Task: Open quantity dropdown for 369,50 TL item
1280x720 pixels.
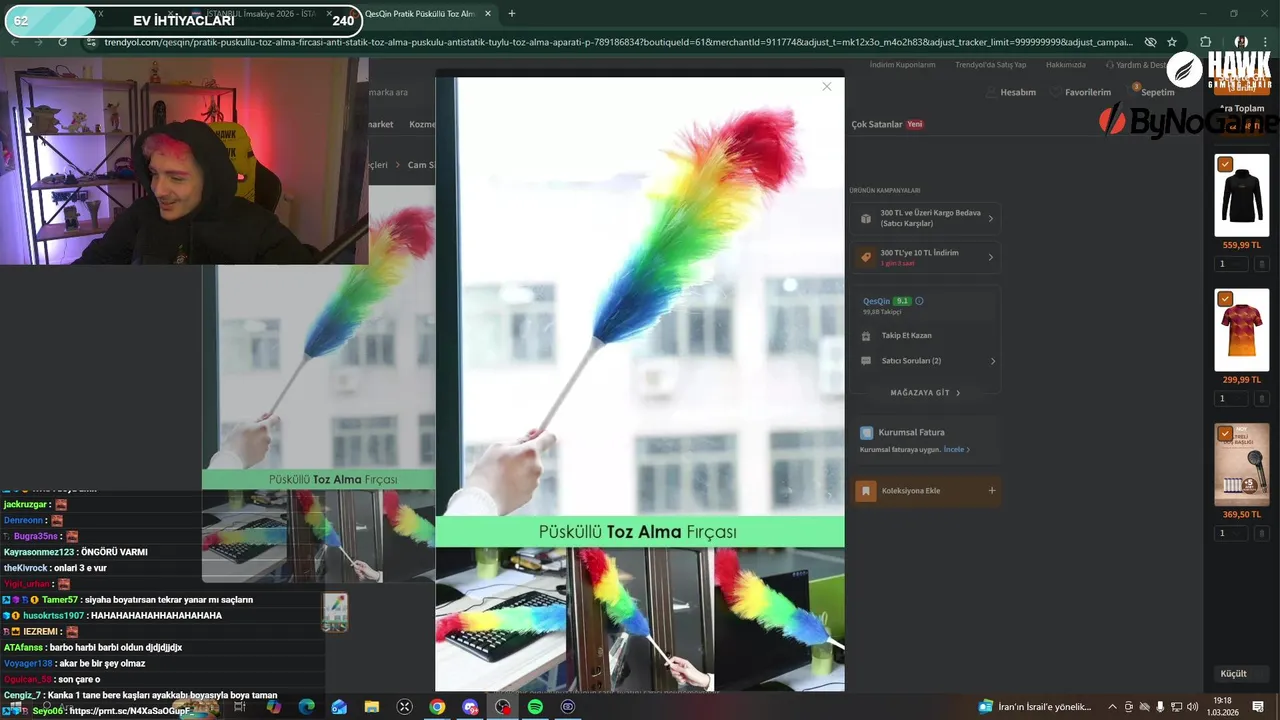Action: tap(1231, 533)
